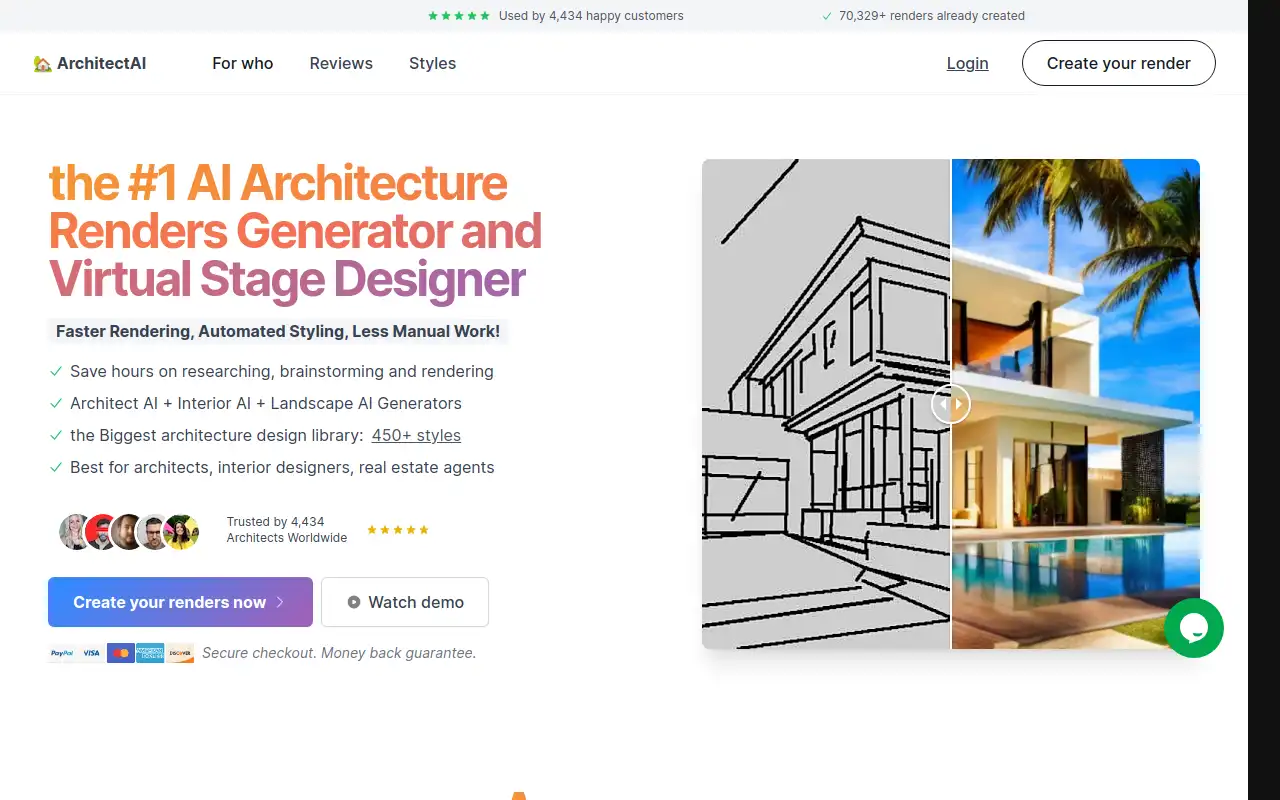This screenshot has width=1280, height=800.
Task: Click the gold star rating beside Trusted by
Action: pos(398,530)
